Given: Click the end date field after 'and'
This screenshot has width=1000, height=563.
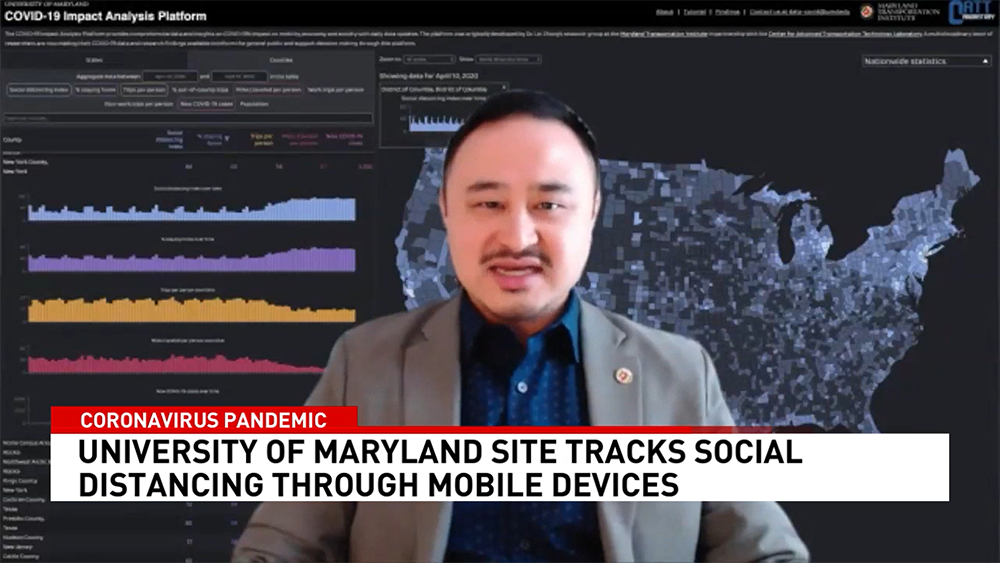Looking at the screenshot, I should click(239, 77).
